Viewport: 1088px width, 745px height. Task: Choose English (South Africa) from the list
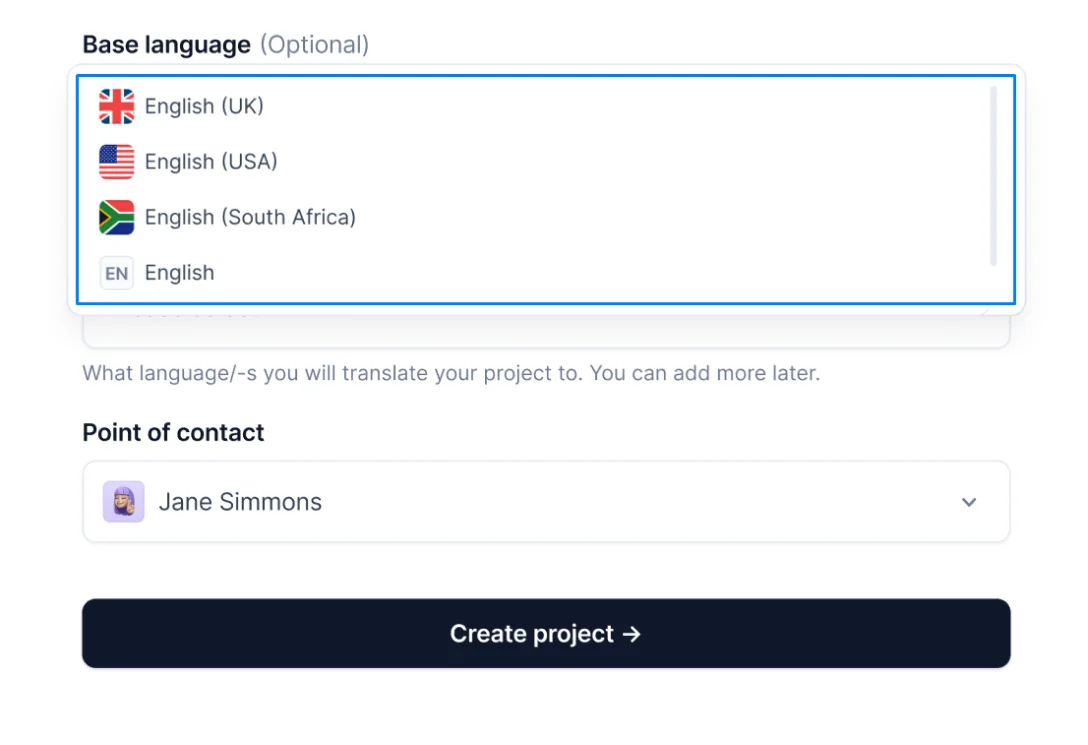251,217
